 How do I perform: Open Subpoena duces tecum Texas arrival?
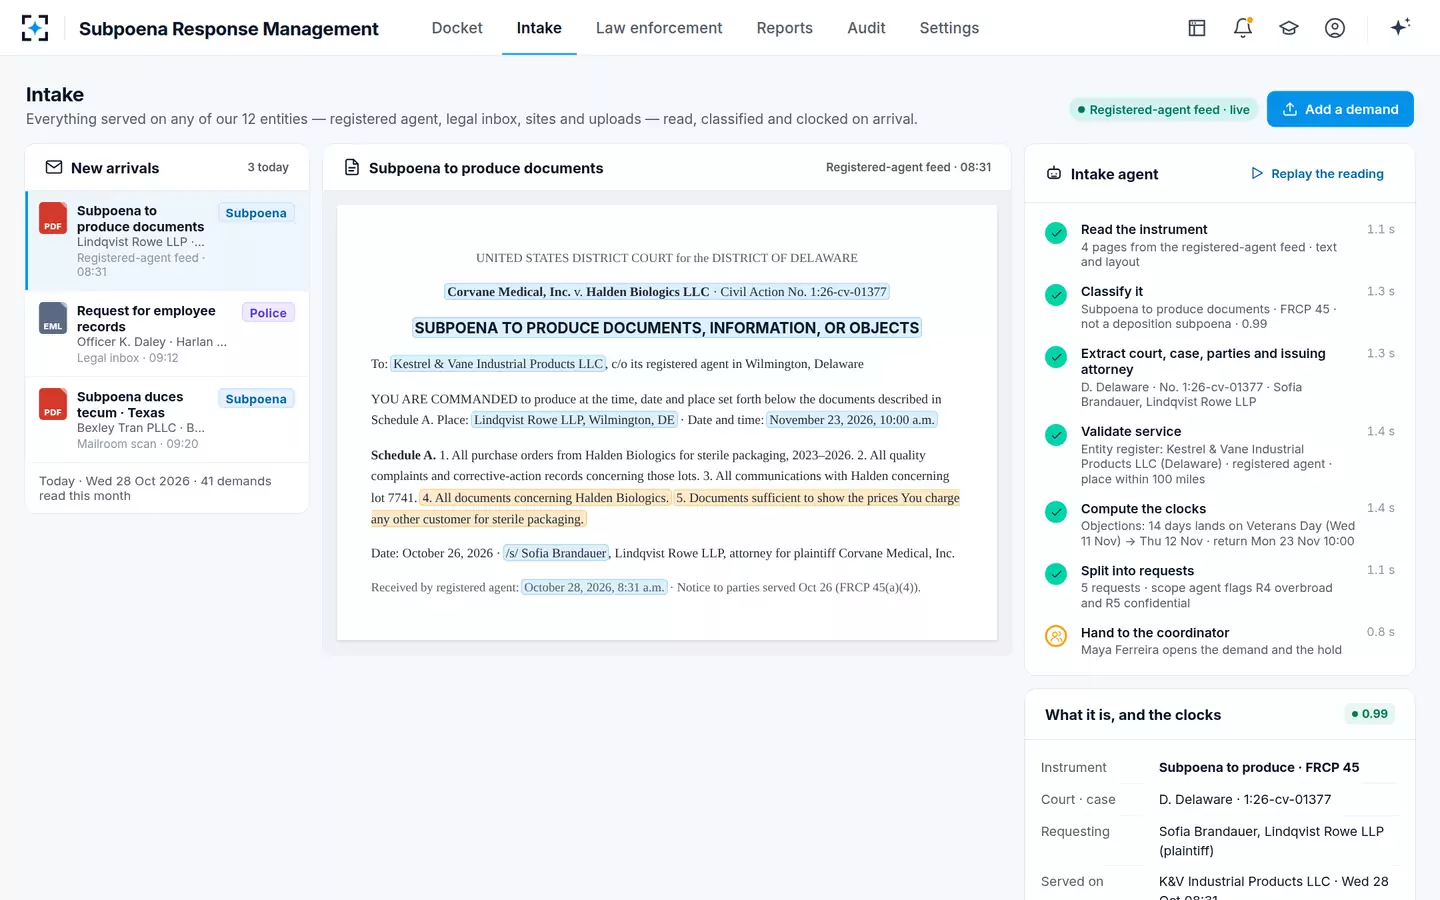pyautogui.click(x=167, y=420)
